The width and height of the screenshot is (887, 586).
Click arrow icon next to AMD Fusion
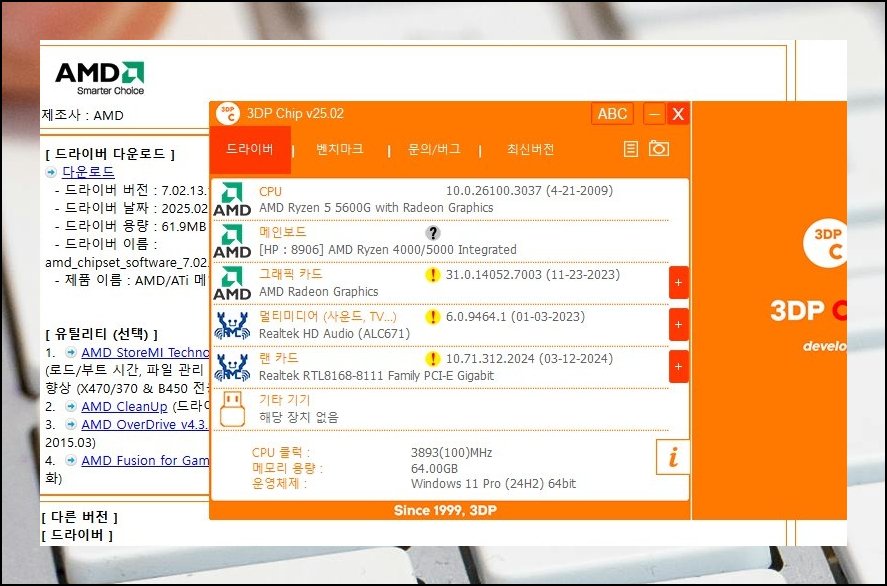point(71,460)
